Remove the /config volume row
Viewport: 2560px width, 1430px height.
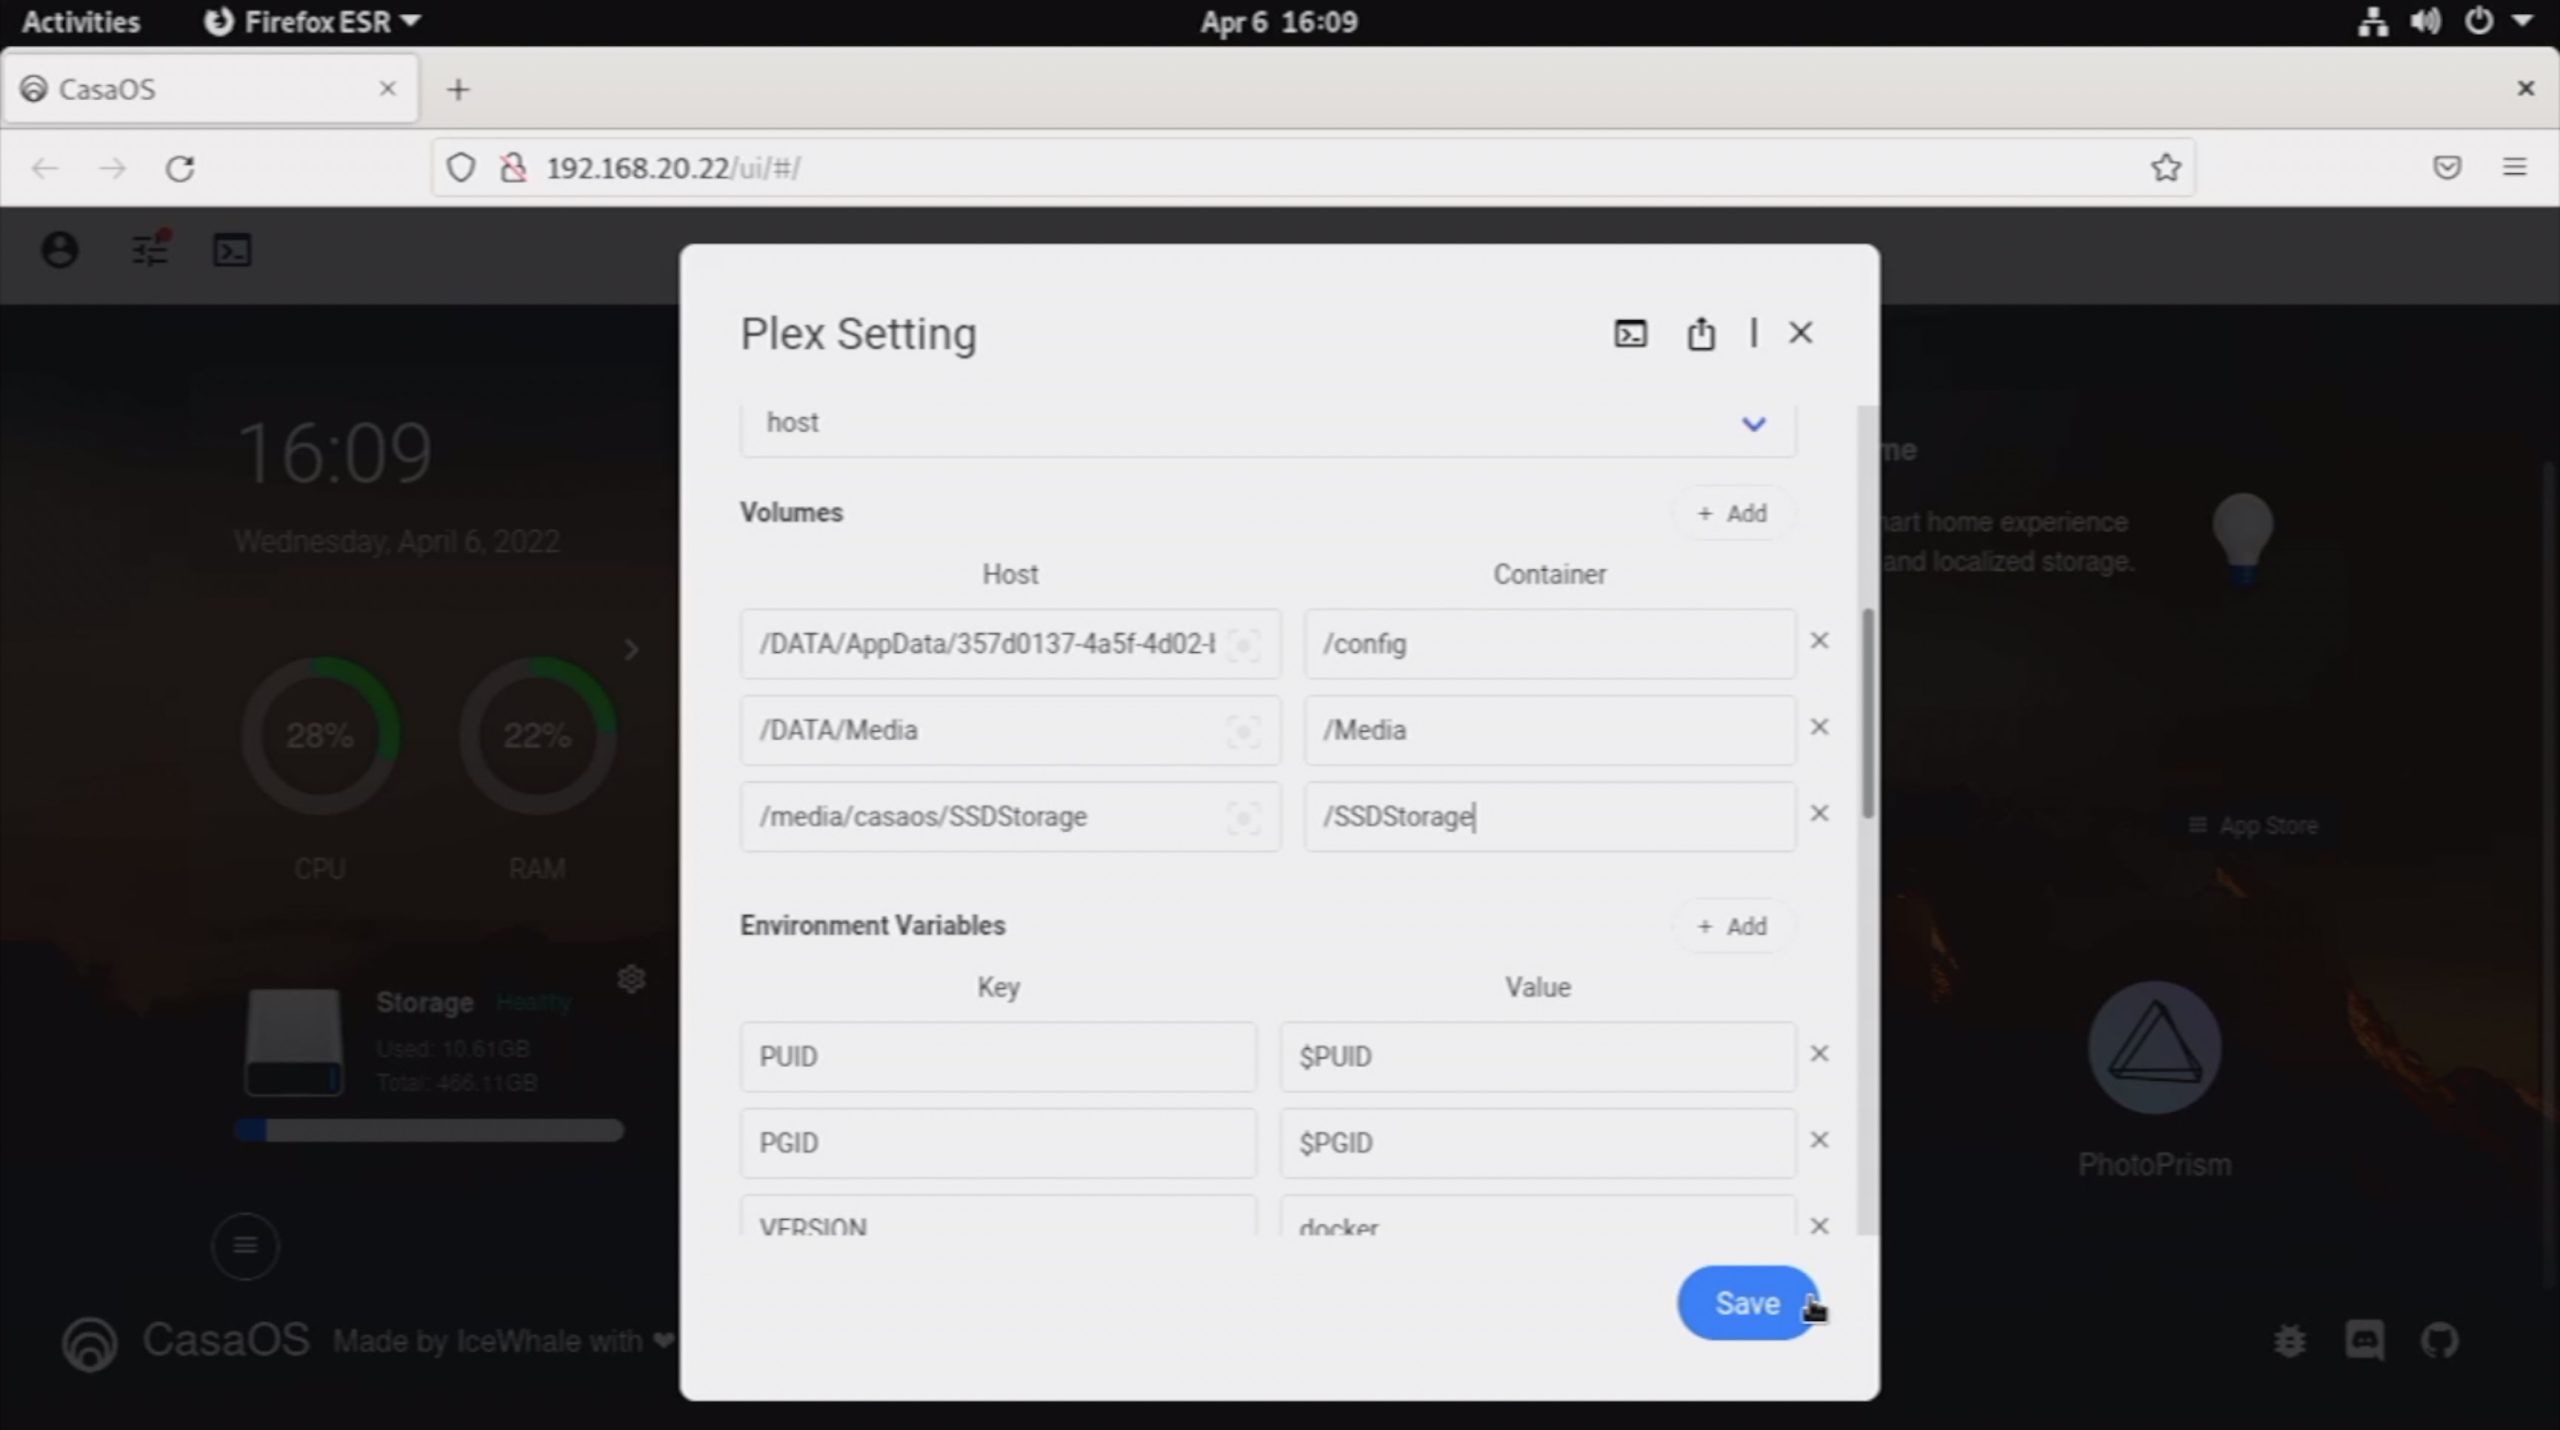(x=1819, y=641)
